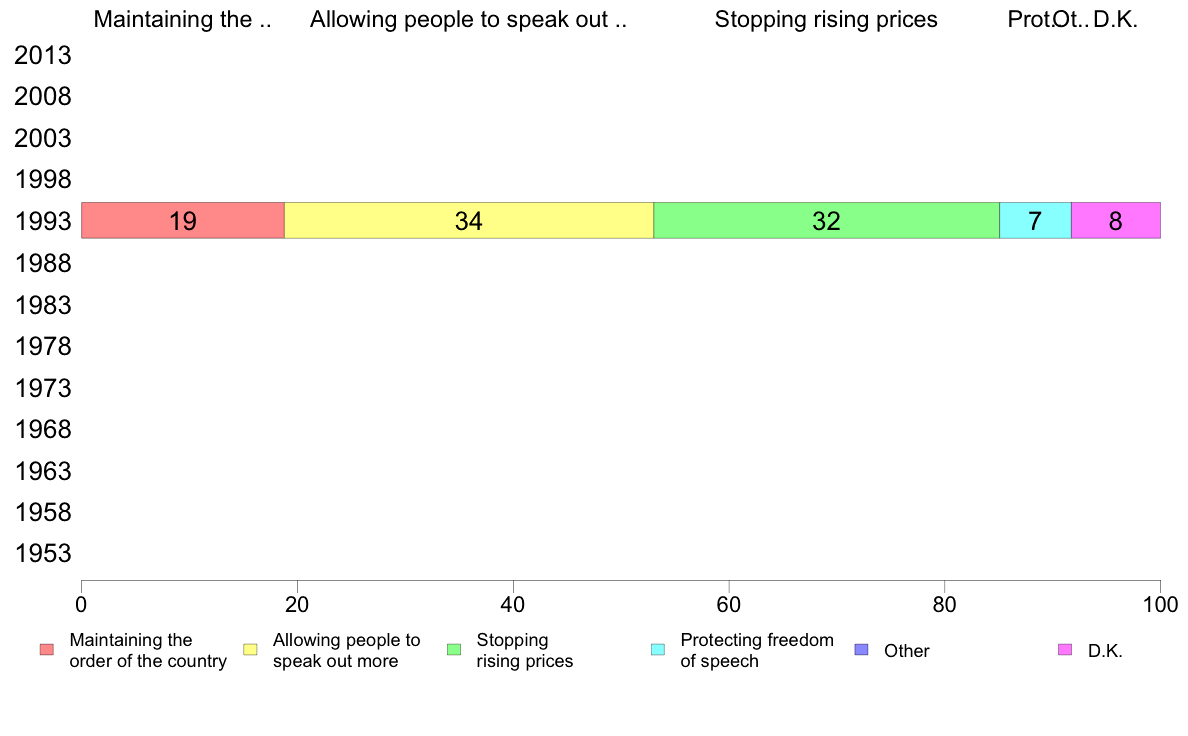Click the 1953 year label
The width and height of the screenshot is (1188, 736).
43,553
